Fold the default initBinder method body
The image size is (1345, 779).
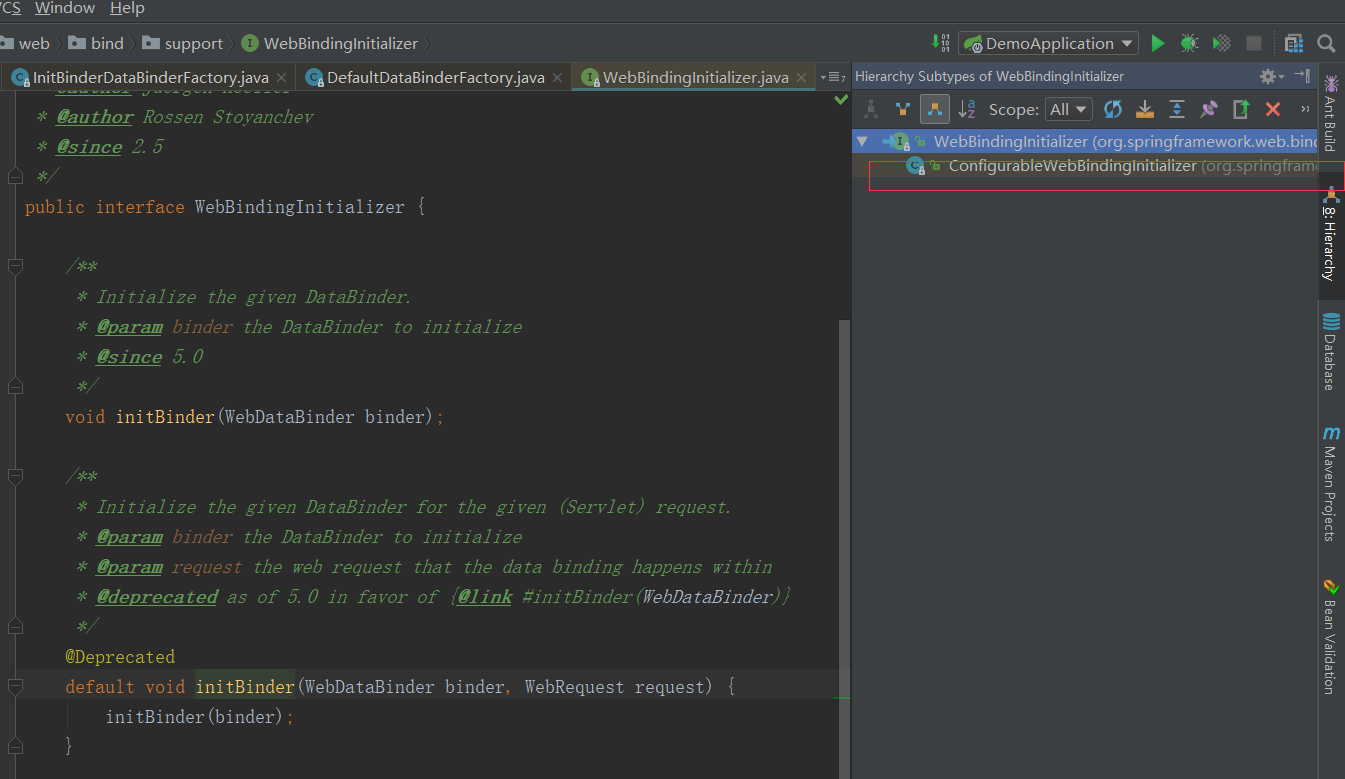point(14,687)
